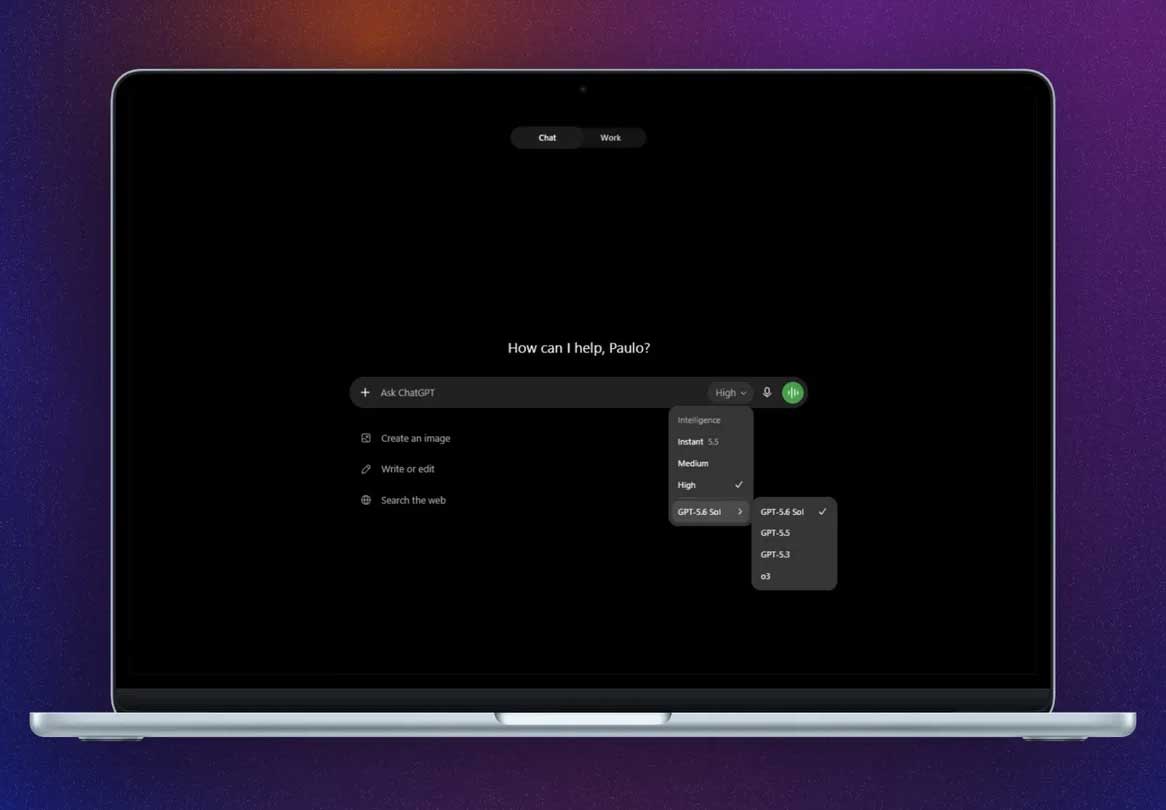
Task: Select Instant 5.5 intelligence option
Action: point(710,442)
